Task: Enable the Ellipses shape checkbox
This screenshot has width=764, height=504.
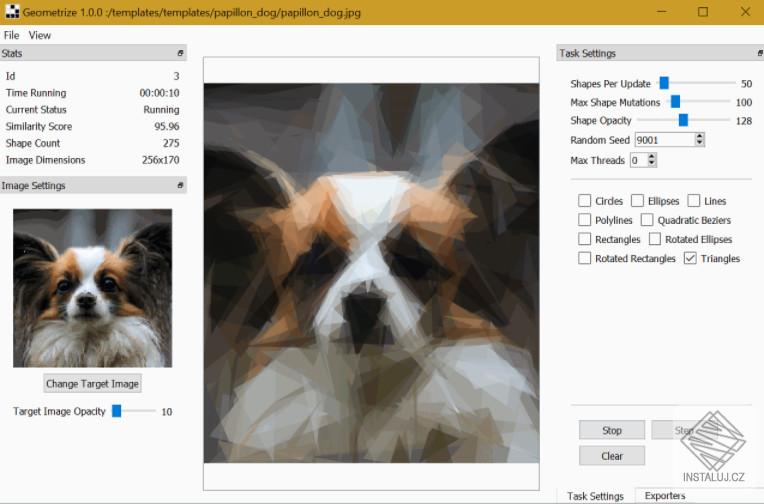Action: (x=637, y=201)
